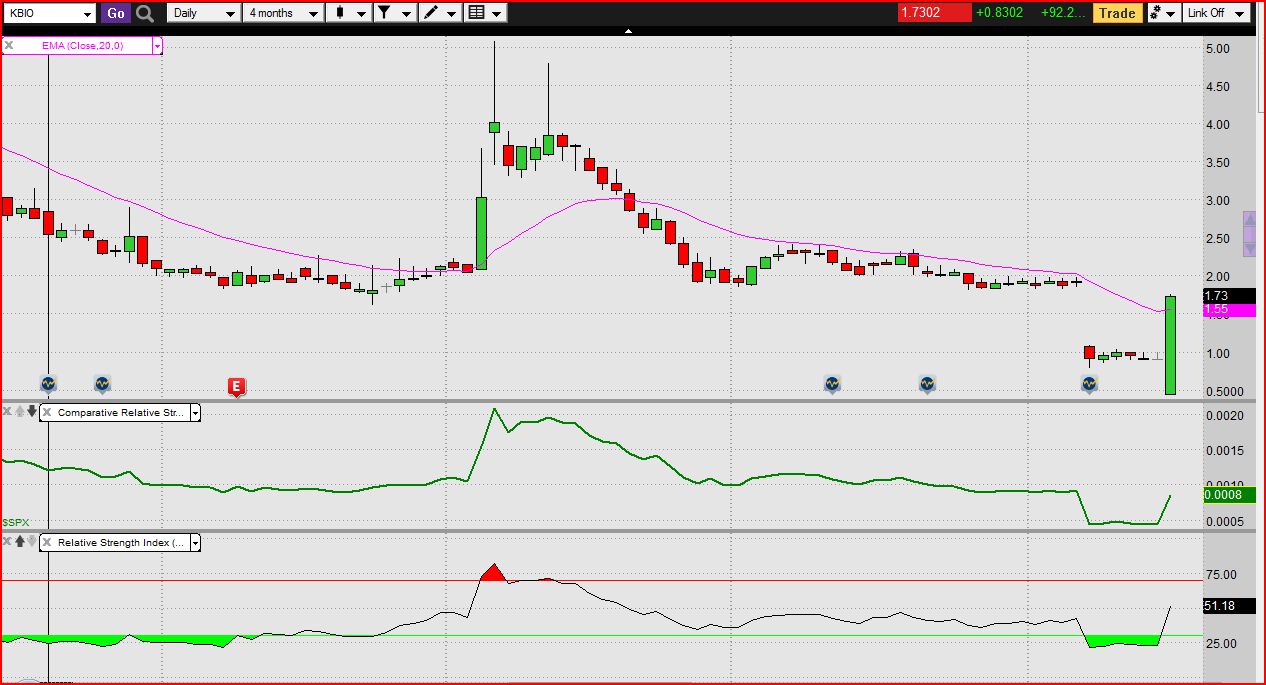Open the gears chart settings menu
1266x685 pixels.
[1161, 13]
